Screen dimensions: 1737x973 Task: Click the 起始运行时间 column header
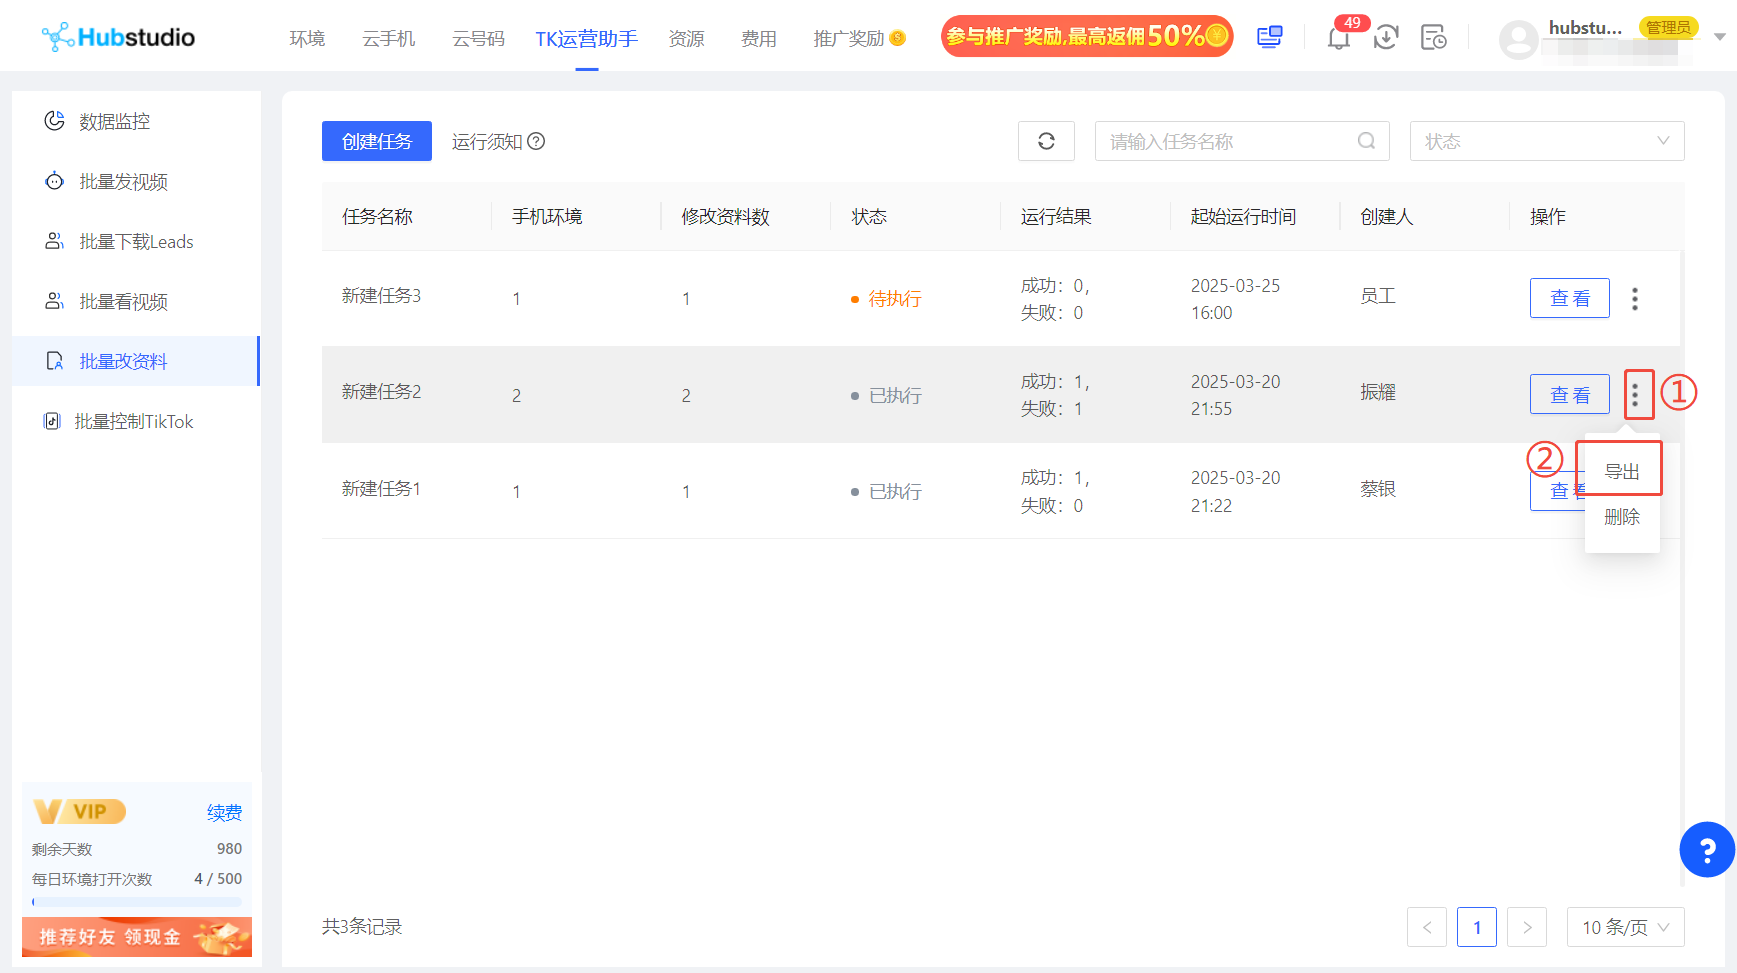(1243, 216)
